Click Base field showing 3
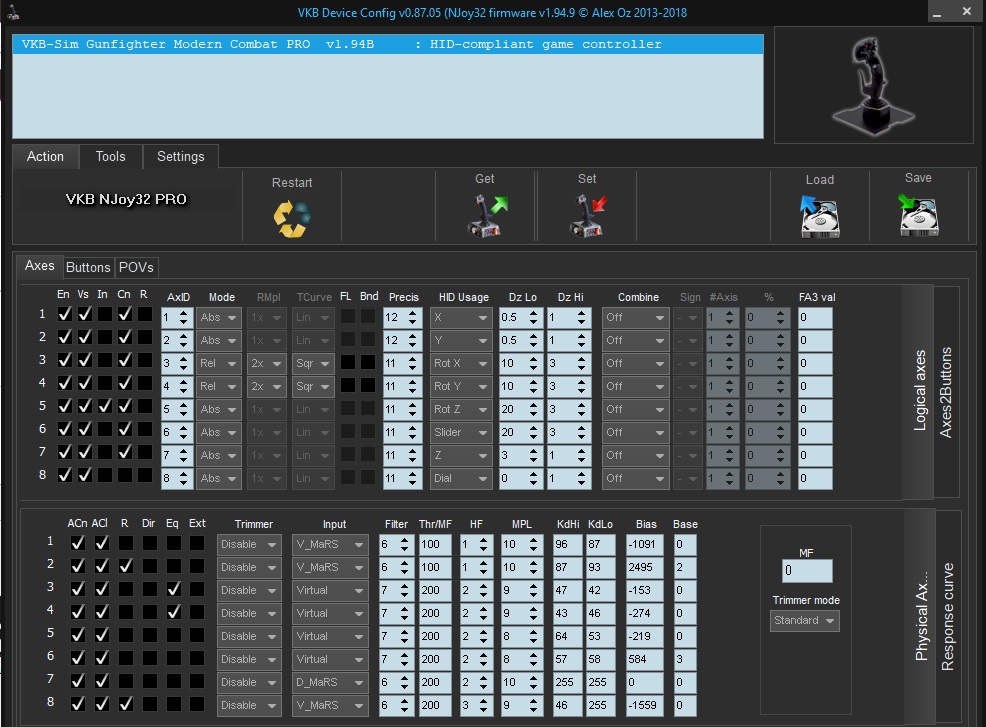 pyautogui.click(x=684, y=659)
